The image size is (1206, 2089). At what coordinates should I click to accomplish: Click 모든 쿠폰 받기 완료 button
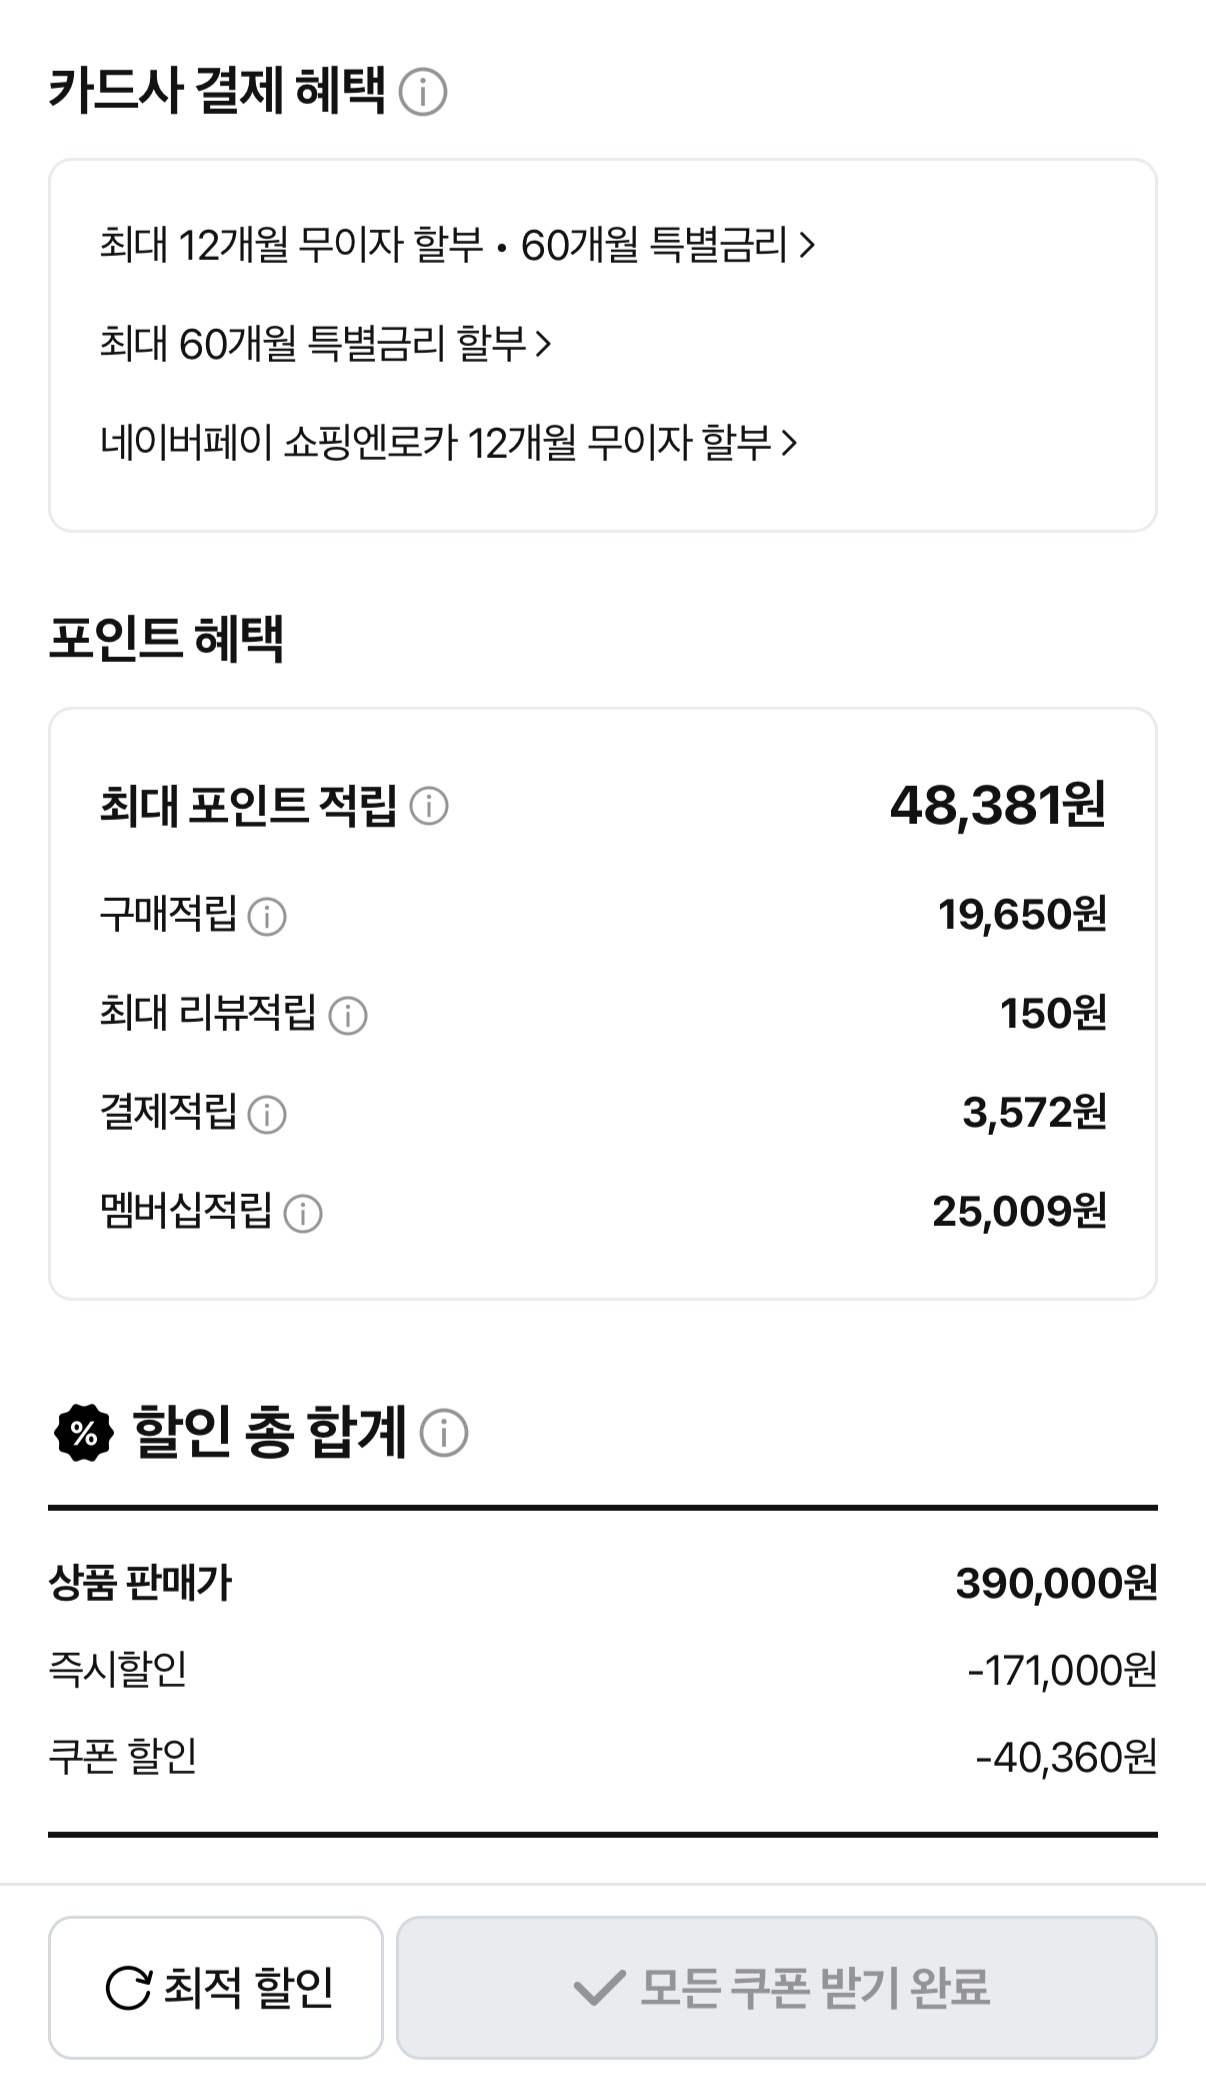(x=777, y=1987)
